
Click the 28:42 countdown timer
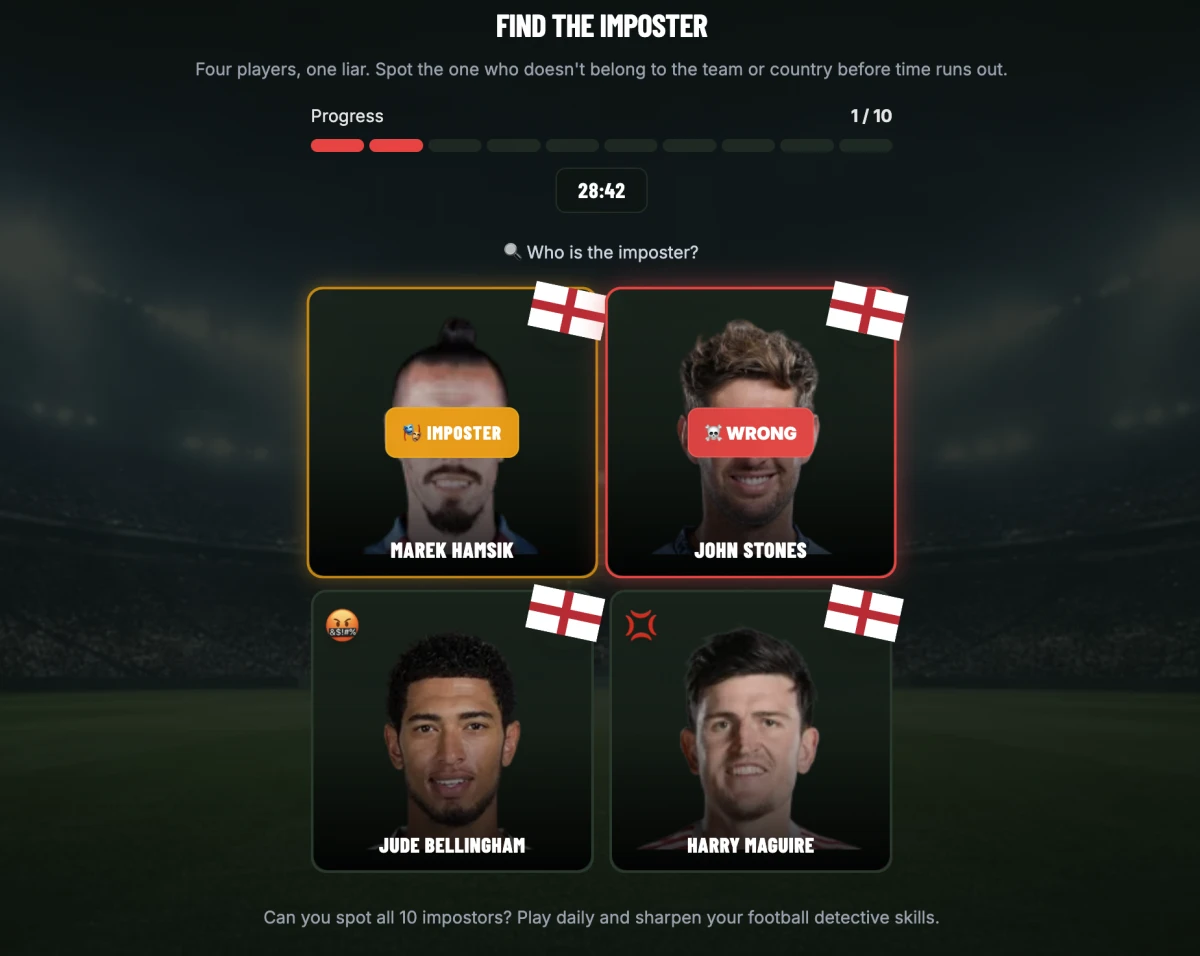(x=601, y=190)
